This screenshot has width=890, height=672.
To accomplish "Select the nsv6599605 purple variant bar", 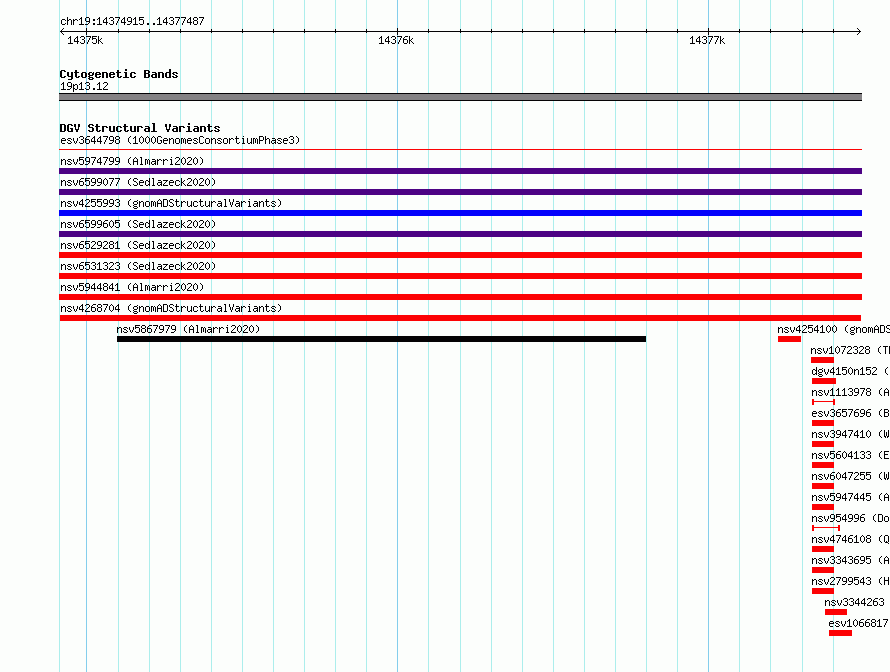I will tap(460, 234).
